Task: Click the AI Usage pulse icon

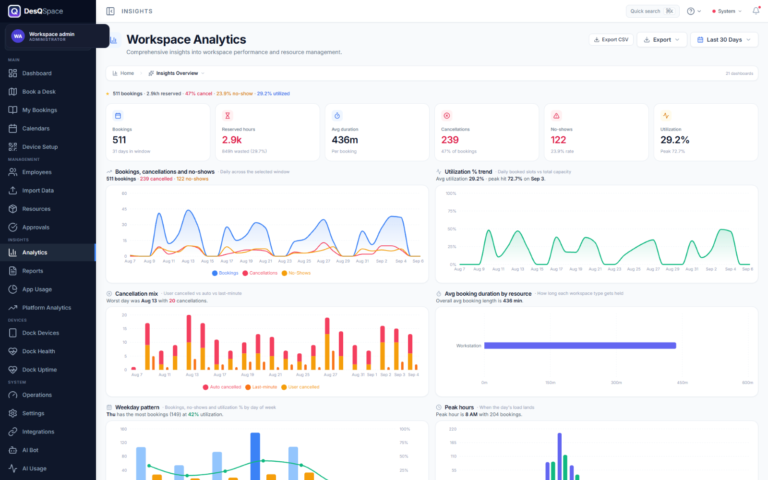Action: [13, 469]
